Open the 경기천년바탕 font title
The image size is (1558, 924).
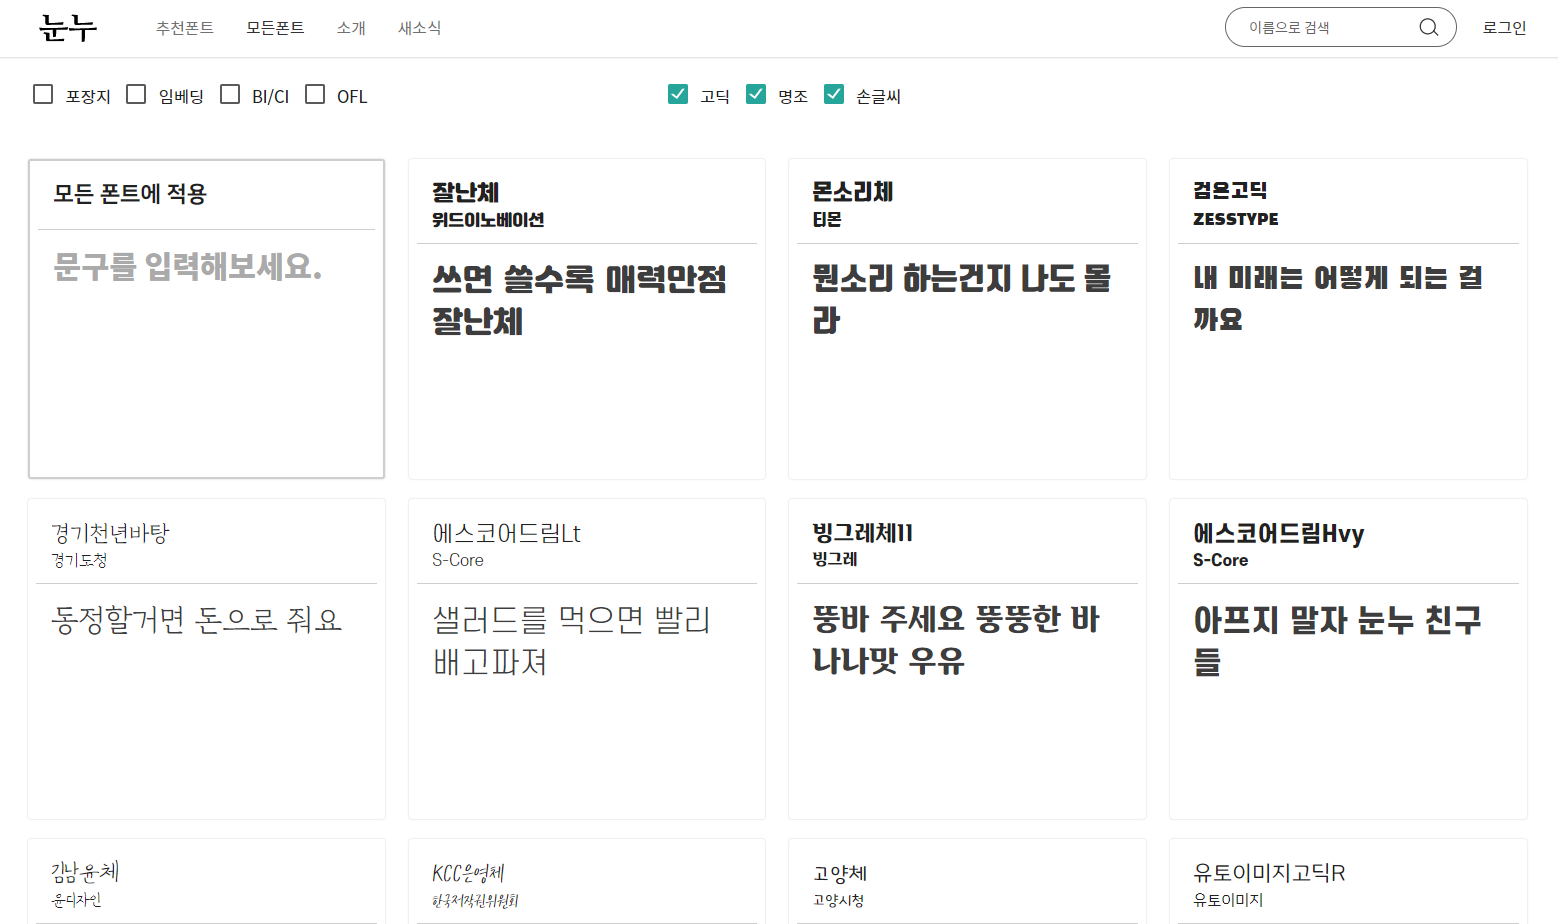(x=110, y=533)
